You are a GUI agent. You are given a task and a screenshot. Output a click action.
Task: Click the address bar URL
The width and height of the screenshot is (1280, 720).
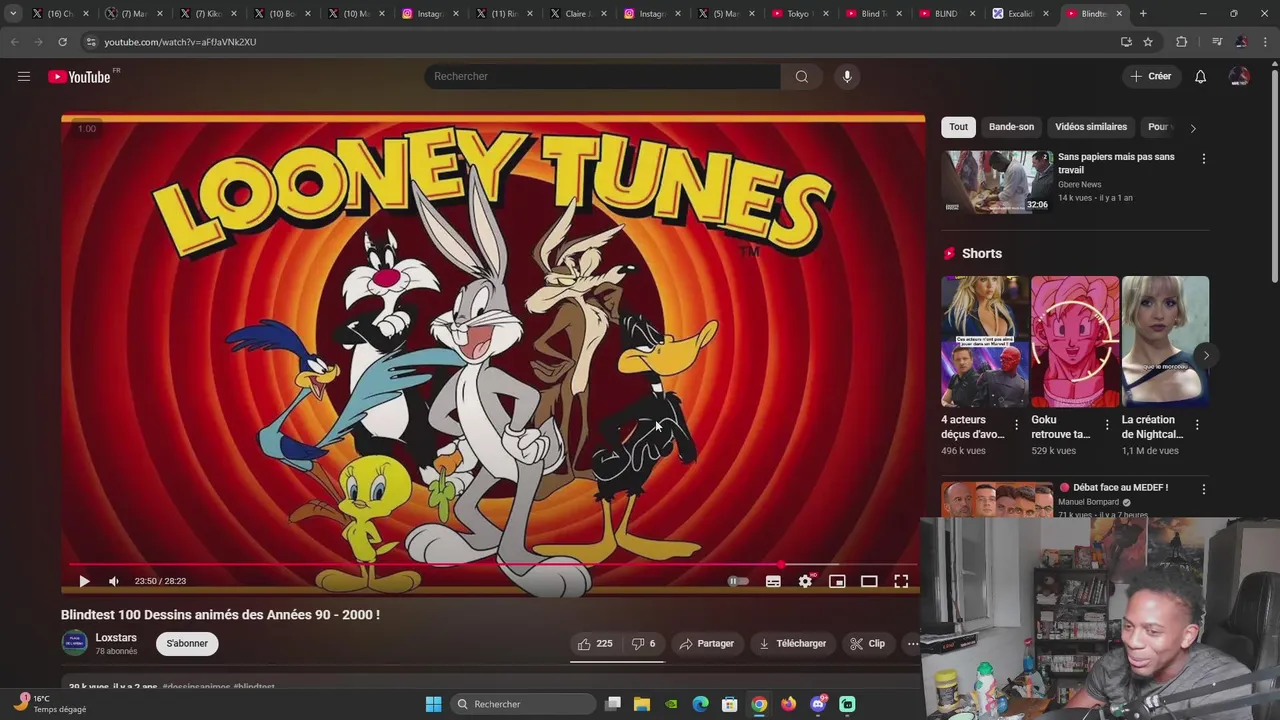click(x=180, y=42)
